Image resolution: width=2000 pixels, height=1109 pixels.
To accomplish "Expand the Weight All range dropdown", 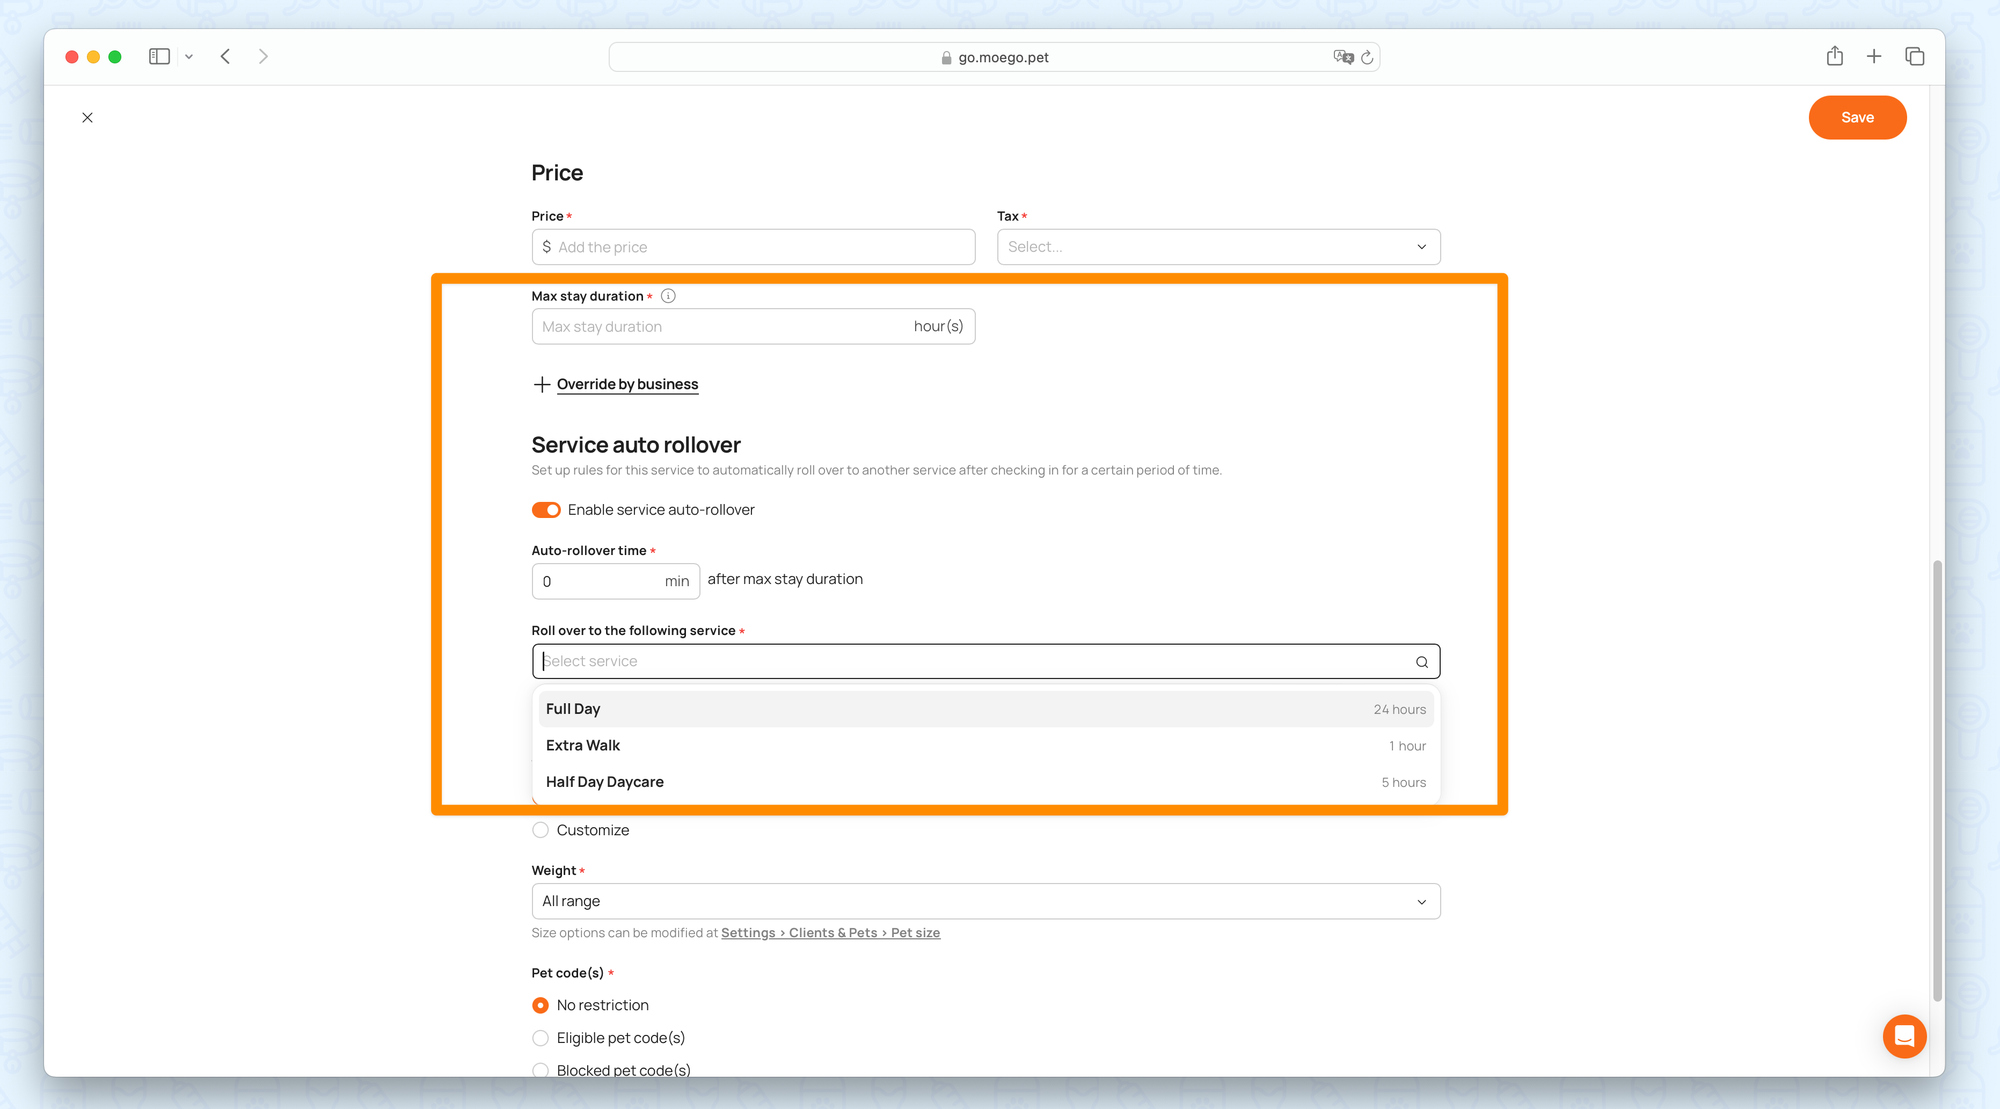I will (x=985, y=901).
